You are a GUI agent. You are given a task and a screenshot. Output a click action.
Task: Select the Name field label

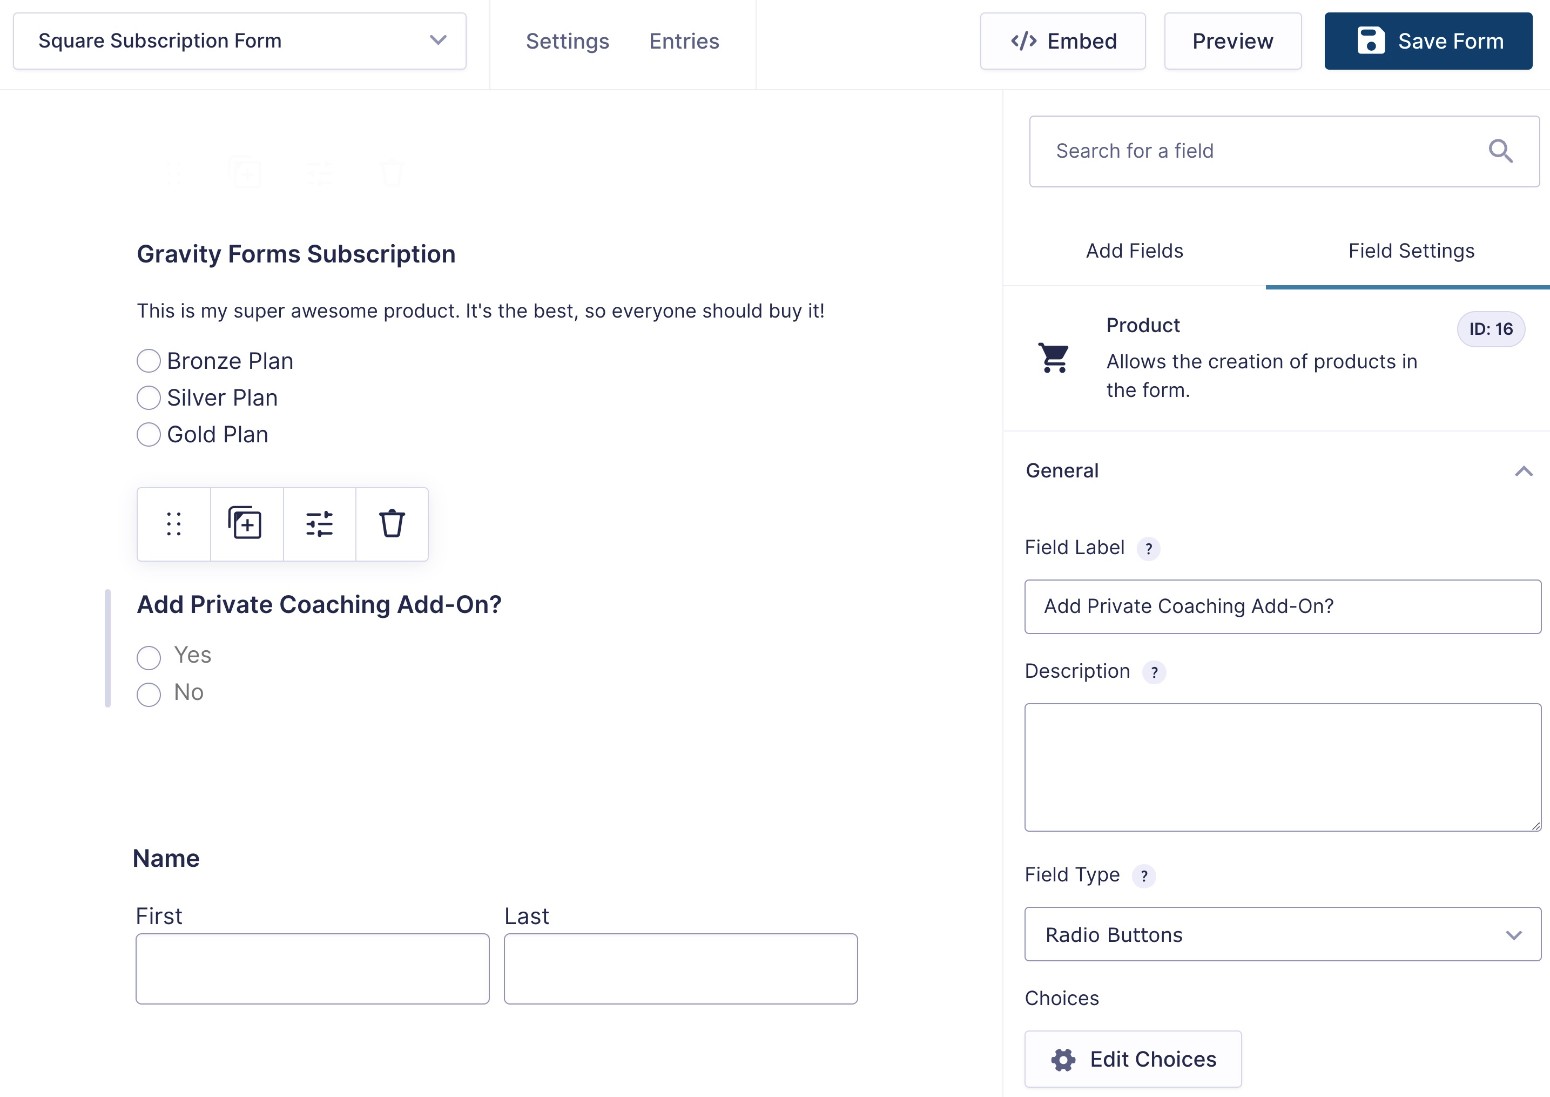point(166,859)
